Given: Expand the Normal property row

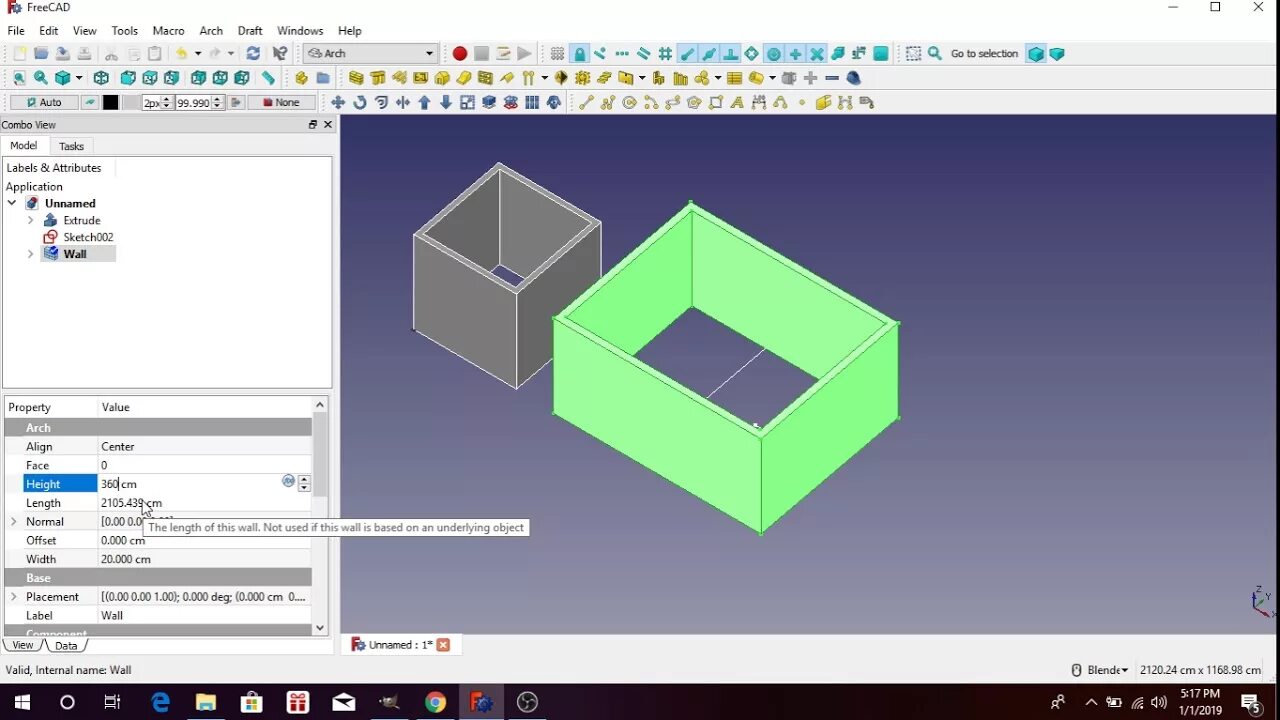Looking at the screenshot, I should 14,521.
